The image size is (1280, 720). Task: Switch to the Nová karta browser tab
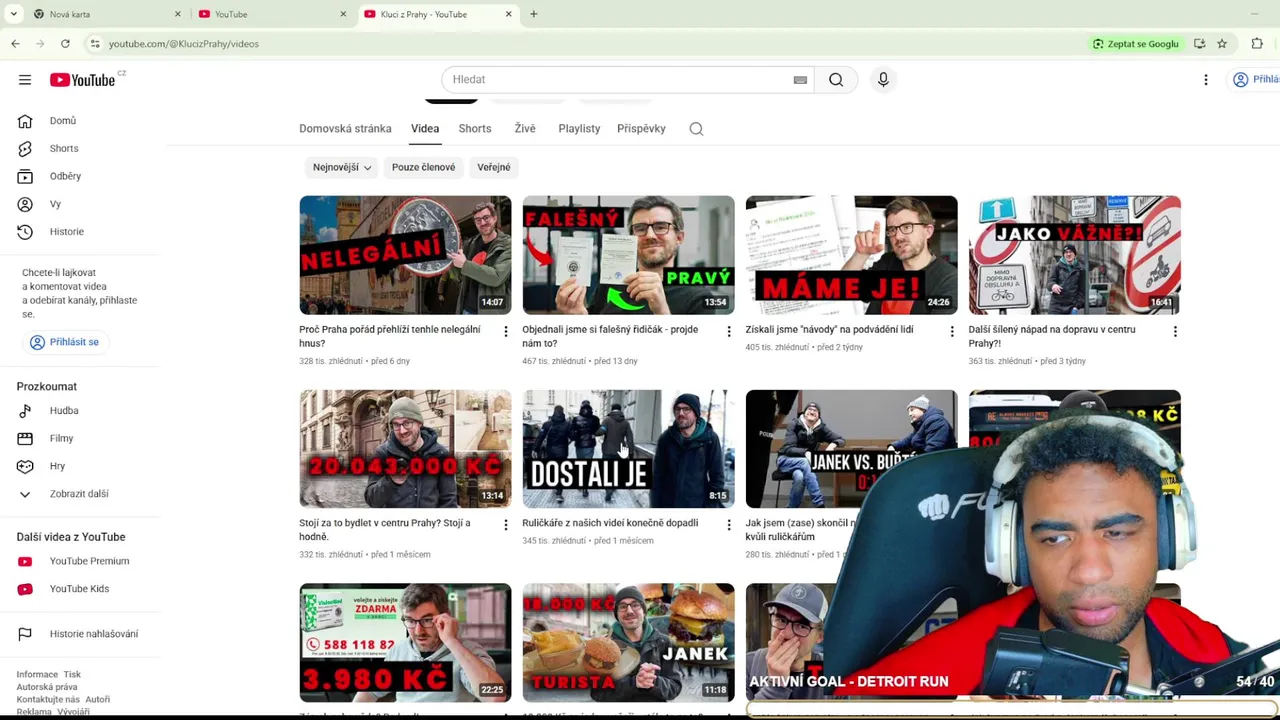pyautogui.click(x=105, y=14)
